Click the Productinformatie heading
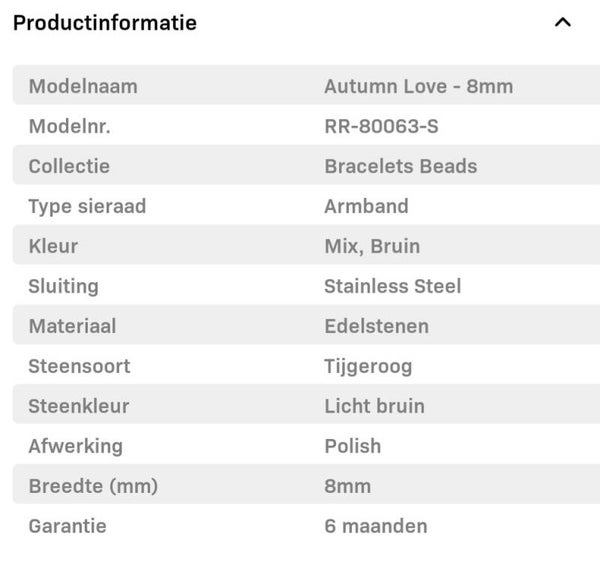 pos(105,22)
